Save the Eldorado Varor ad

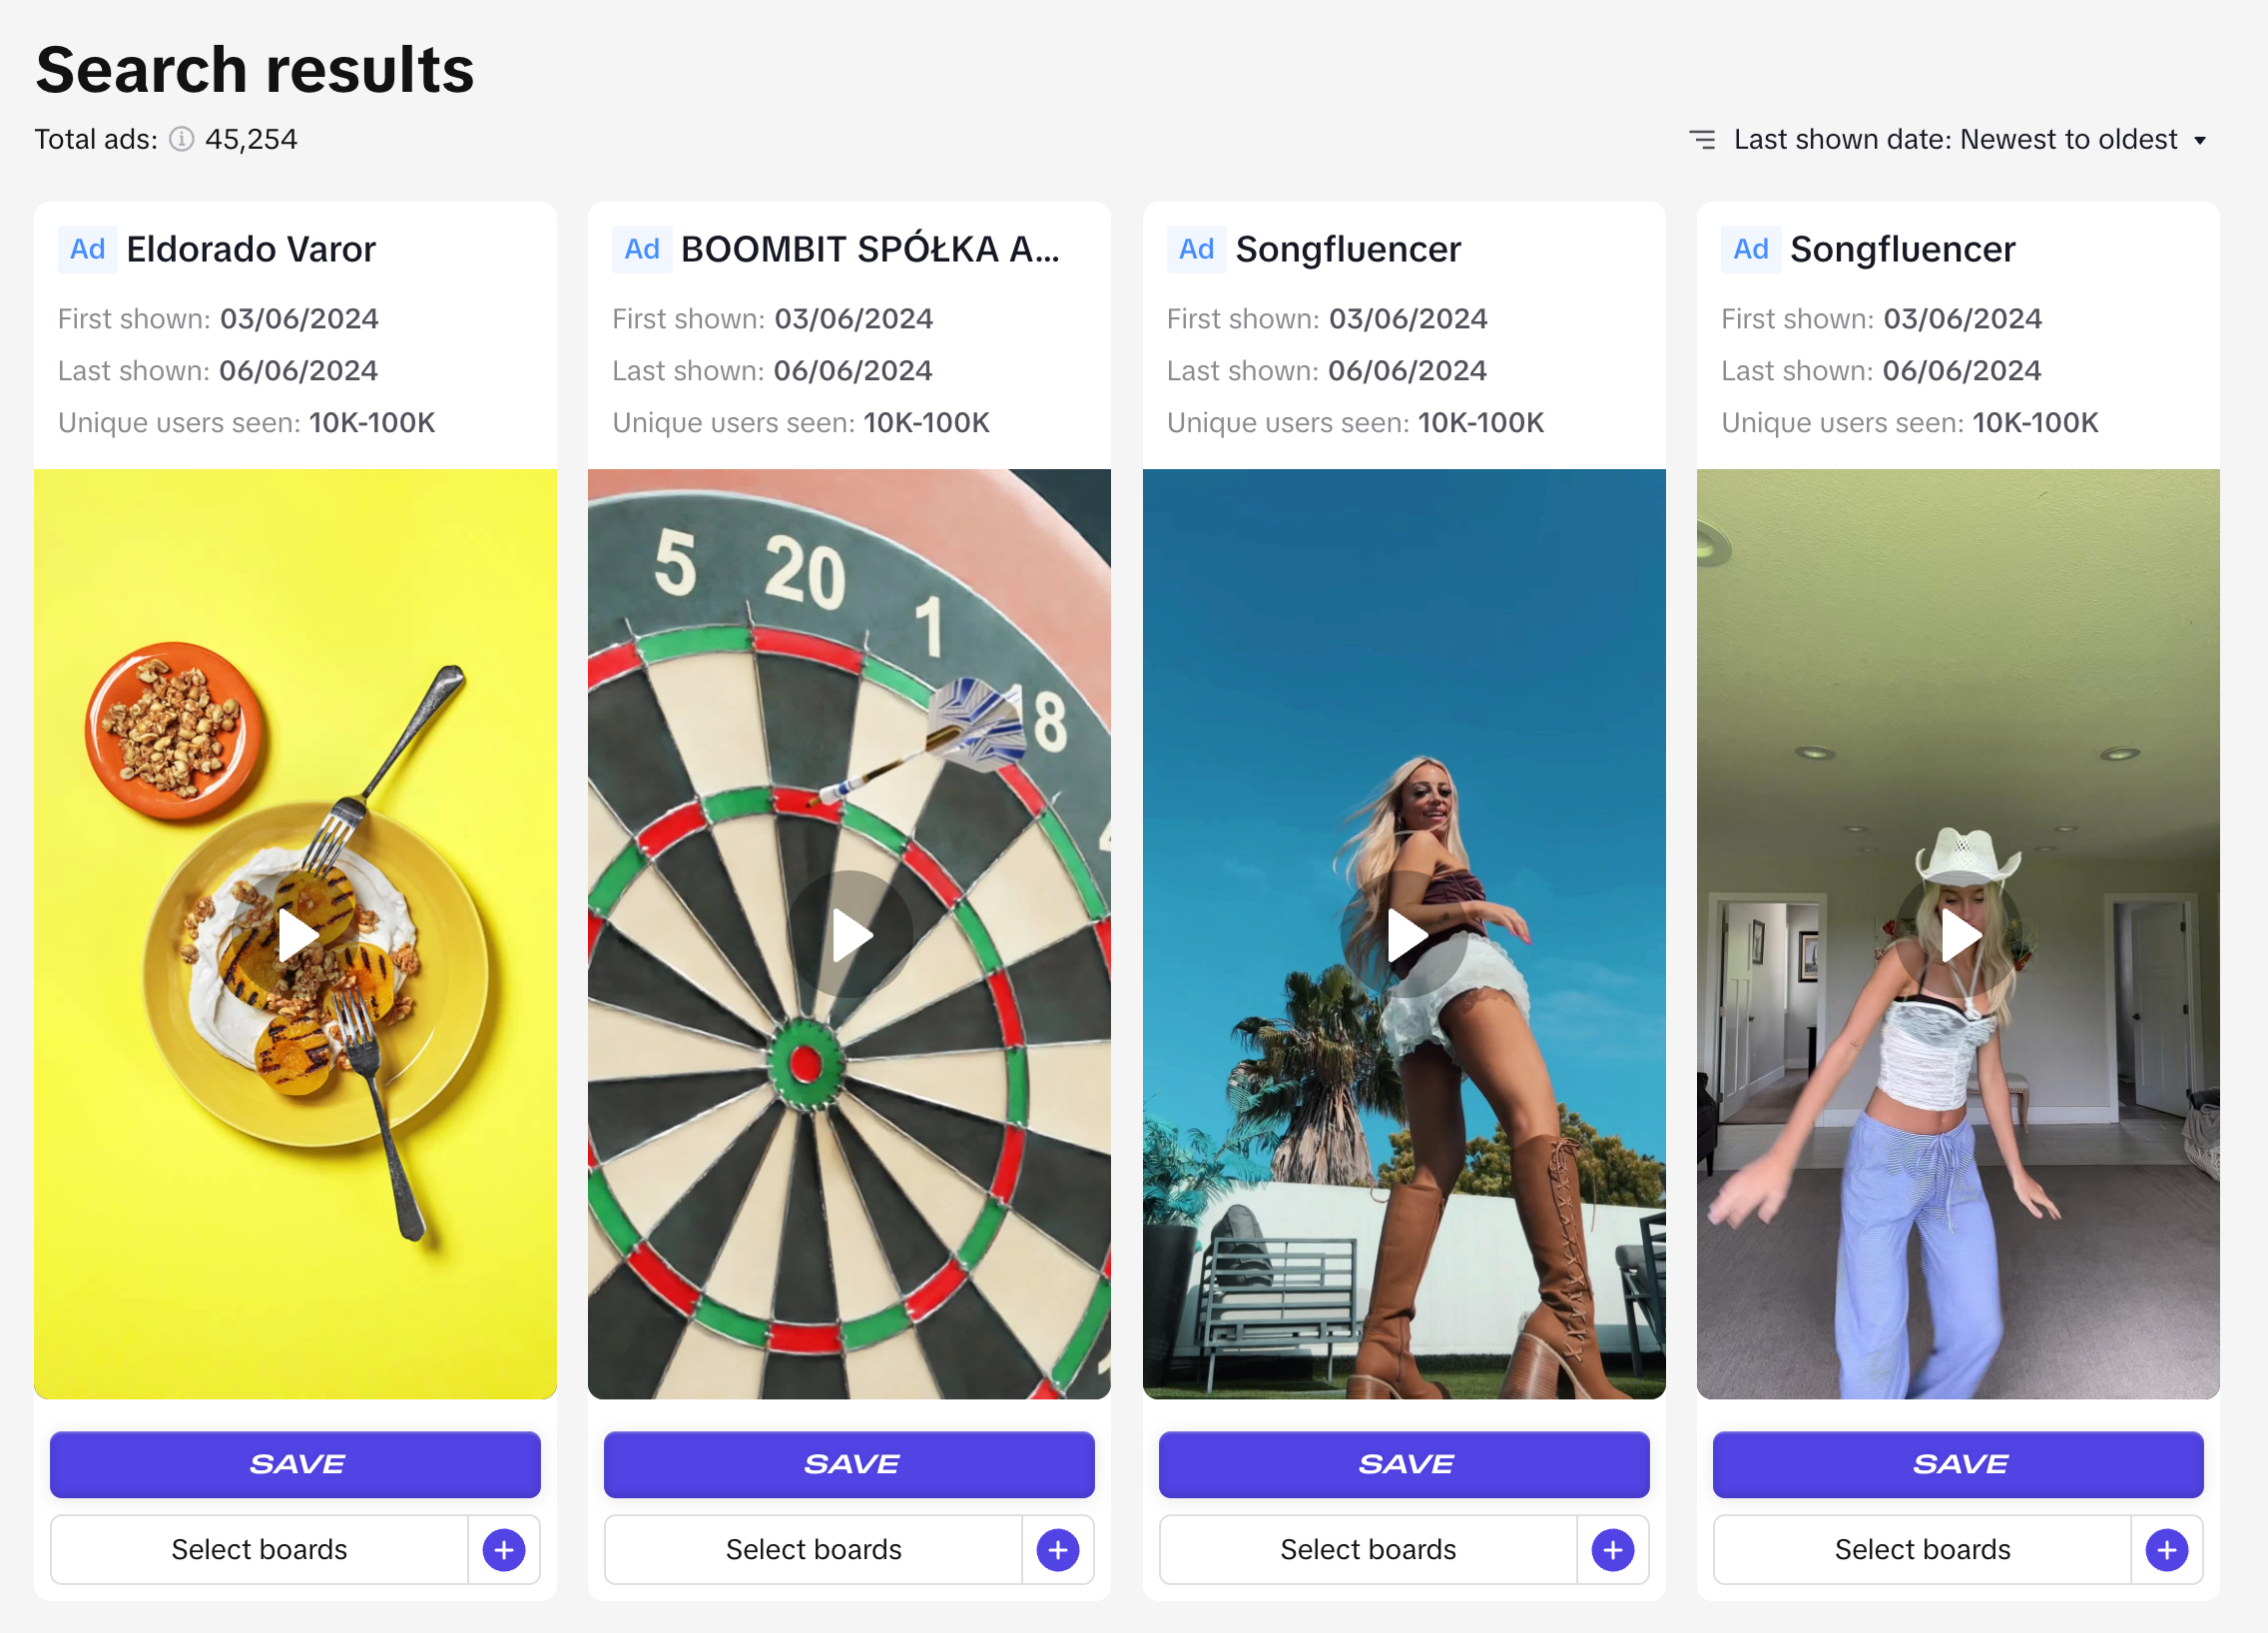295,1464
